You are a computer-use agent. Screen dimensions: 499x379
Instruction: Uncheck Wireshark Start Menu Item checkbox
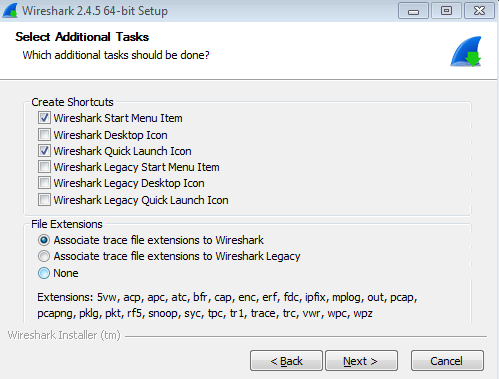(44, 118)
